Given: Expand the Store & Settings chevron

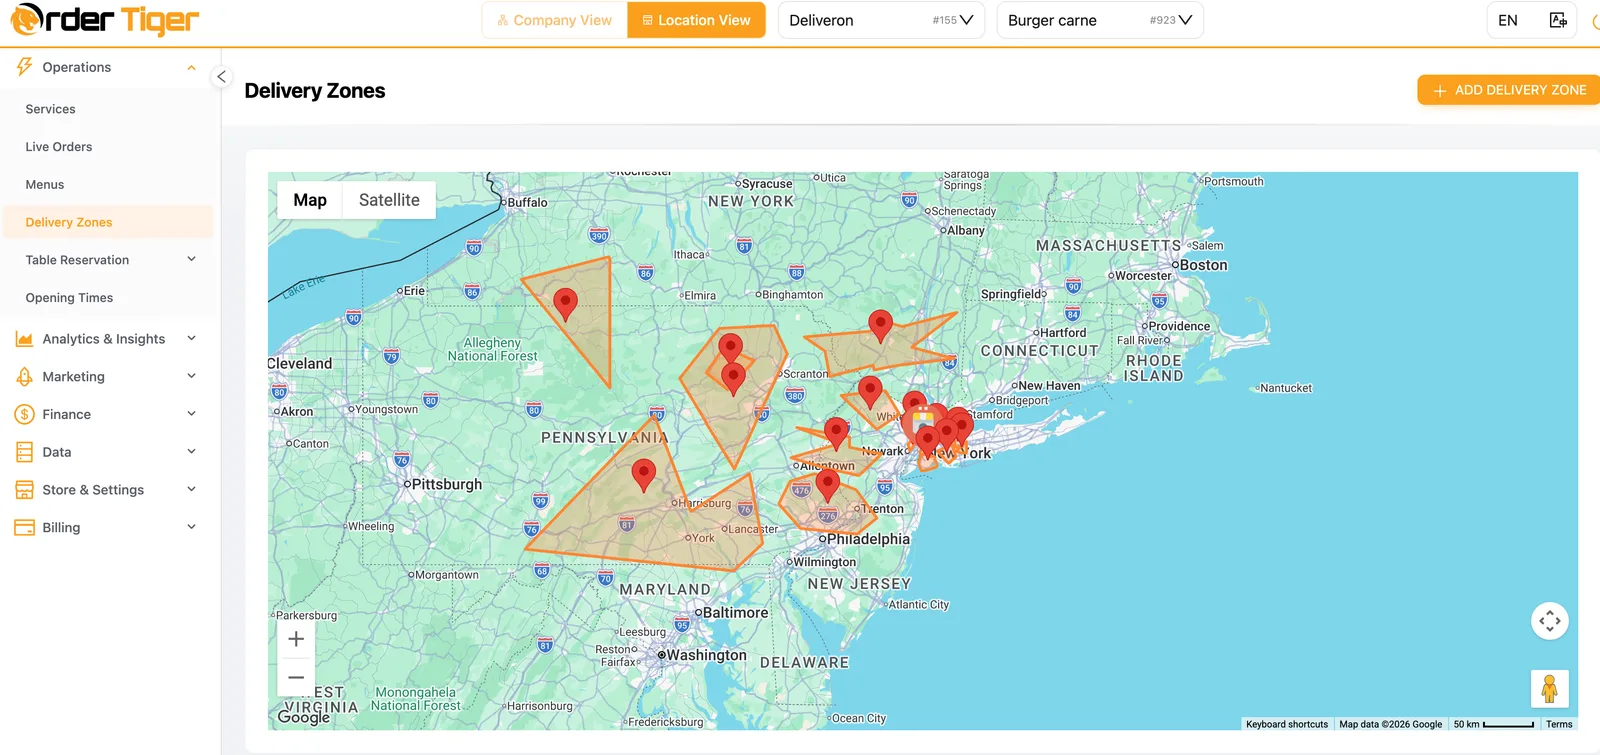Looking at the screenshot, I should [x=192, y=490].
